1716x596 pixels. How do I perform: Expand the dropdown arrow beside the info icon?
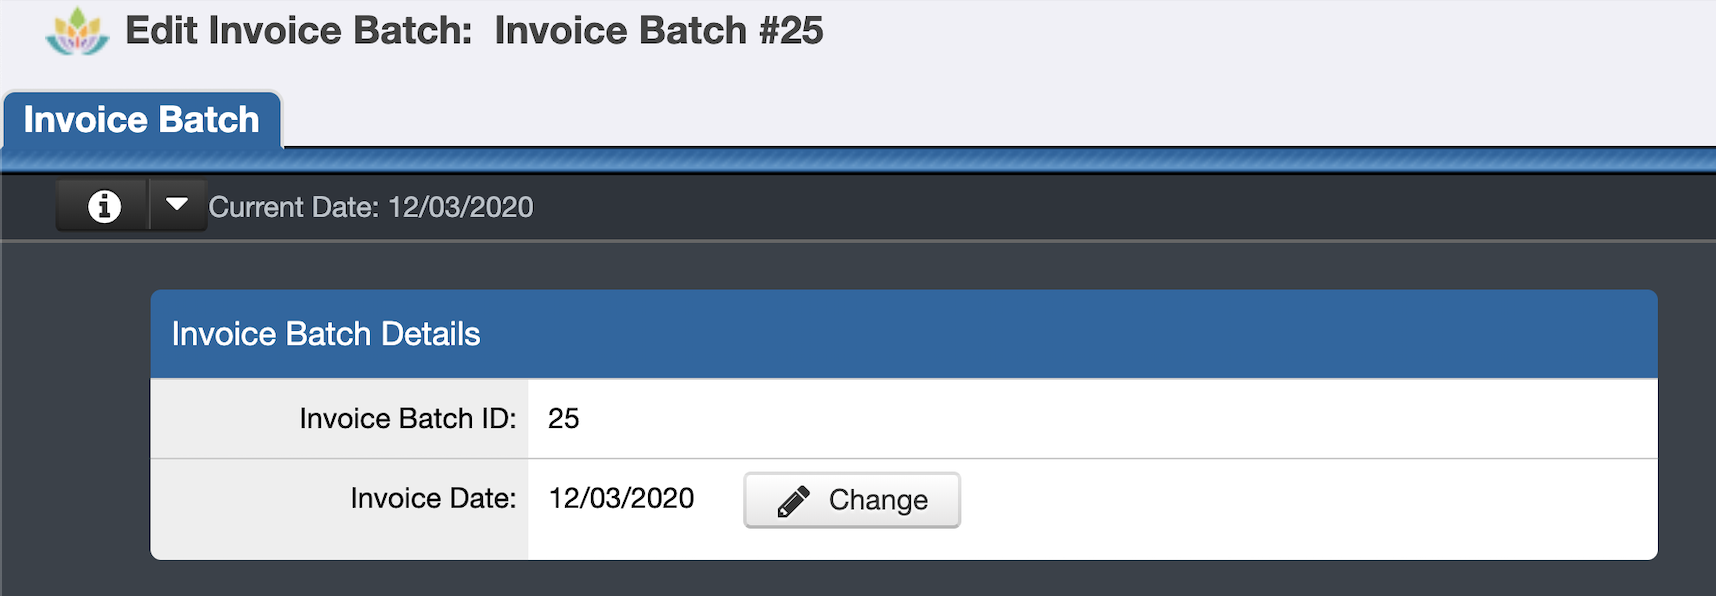(176, 205)
